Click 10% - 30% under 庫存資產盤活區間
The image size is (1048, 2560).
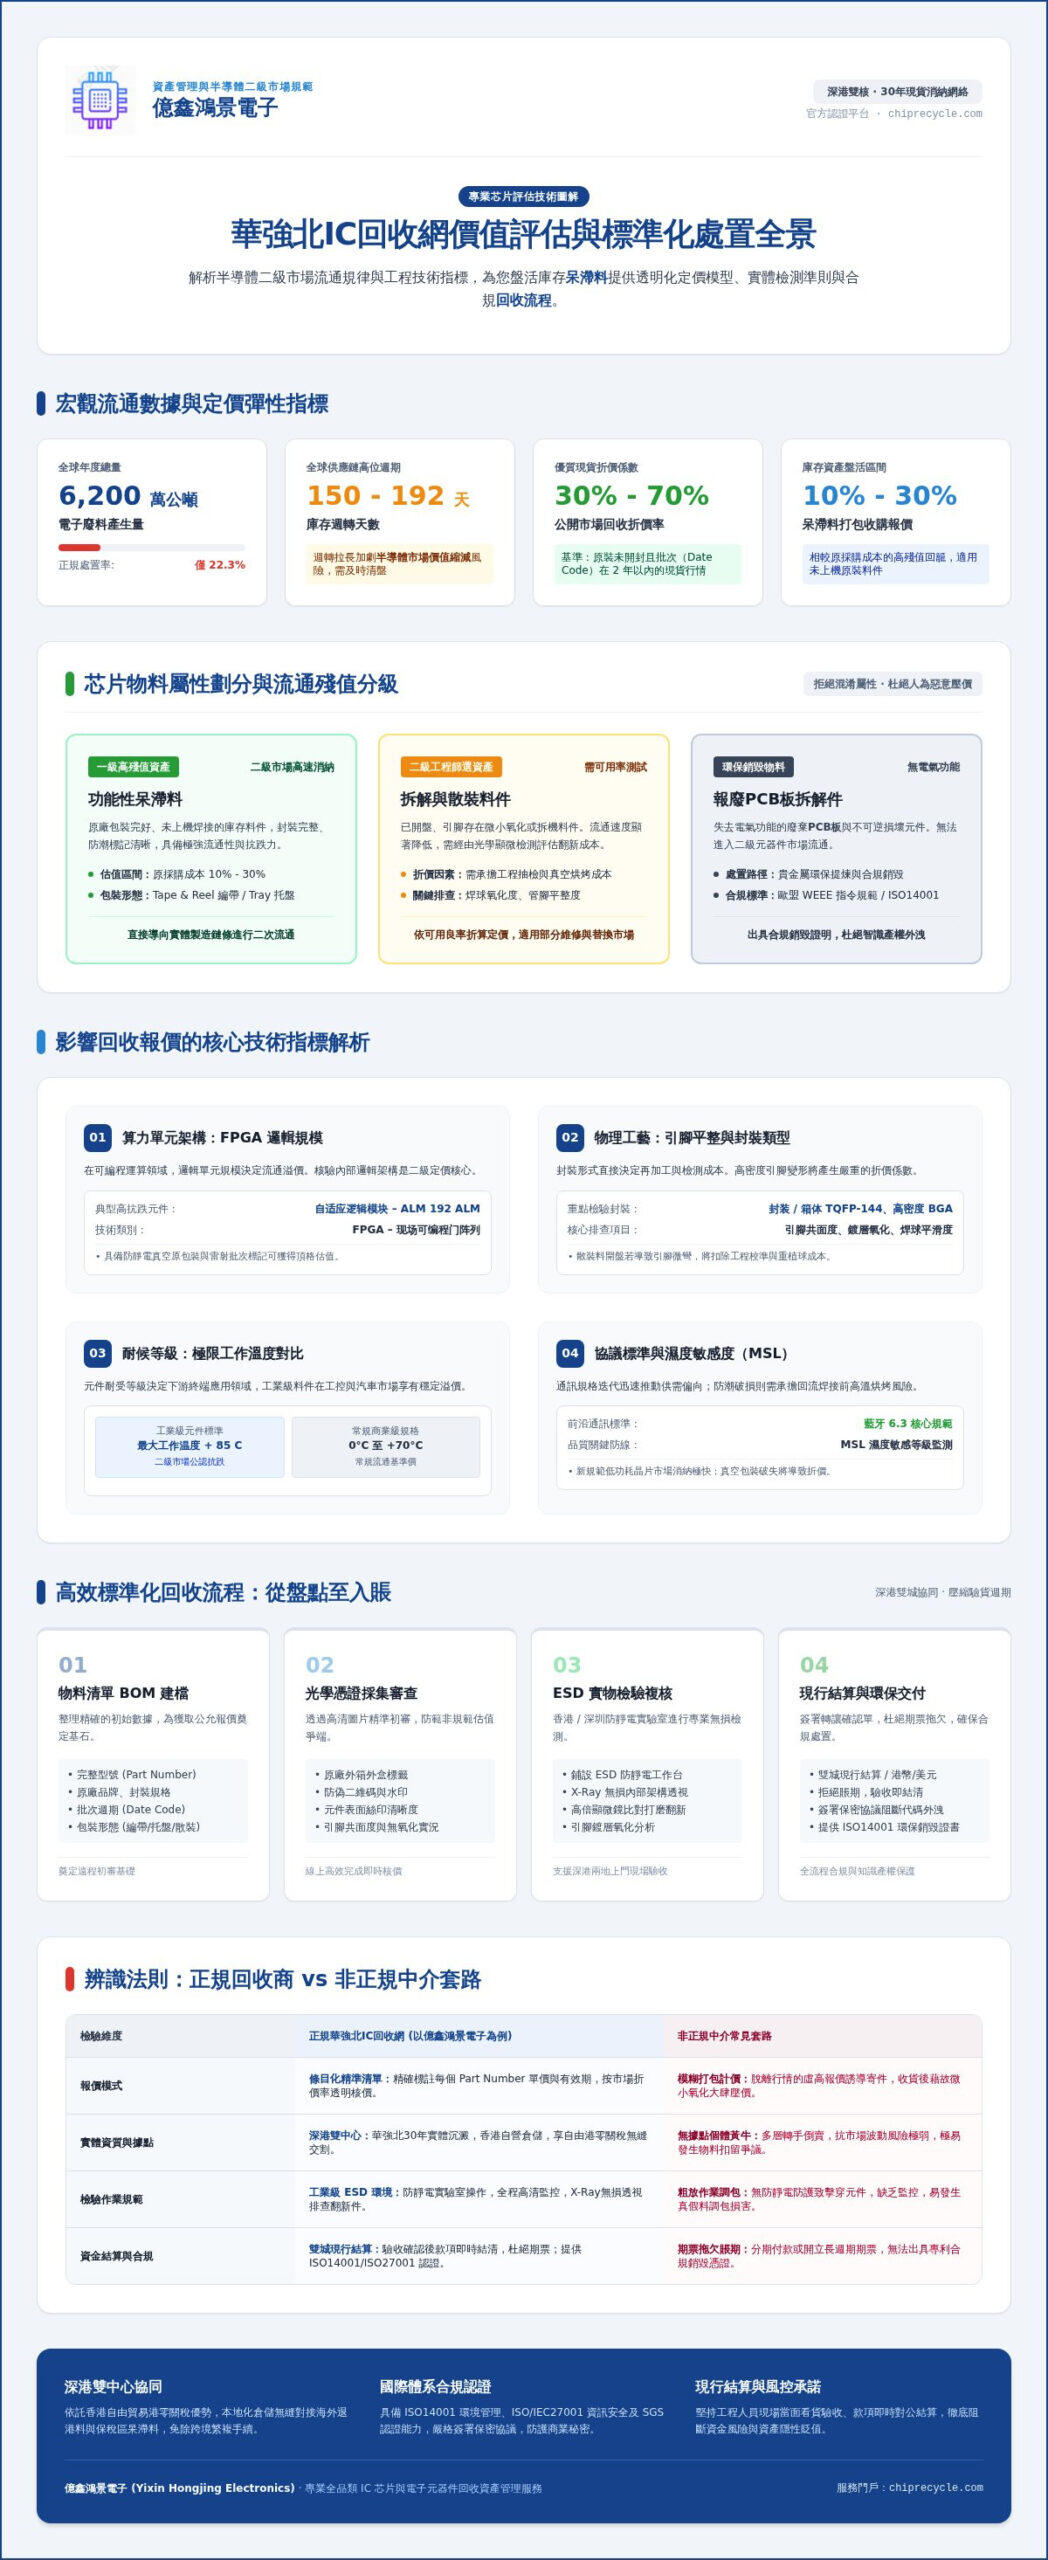pyautogui.click(x=879, y=496)
